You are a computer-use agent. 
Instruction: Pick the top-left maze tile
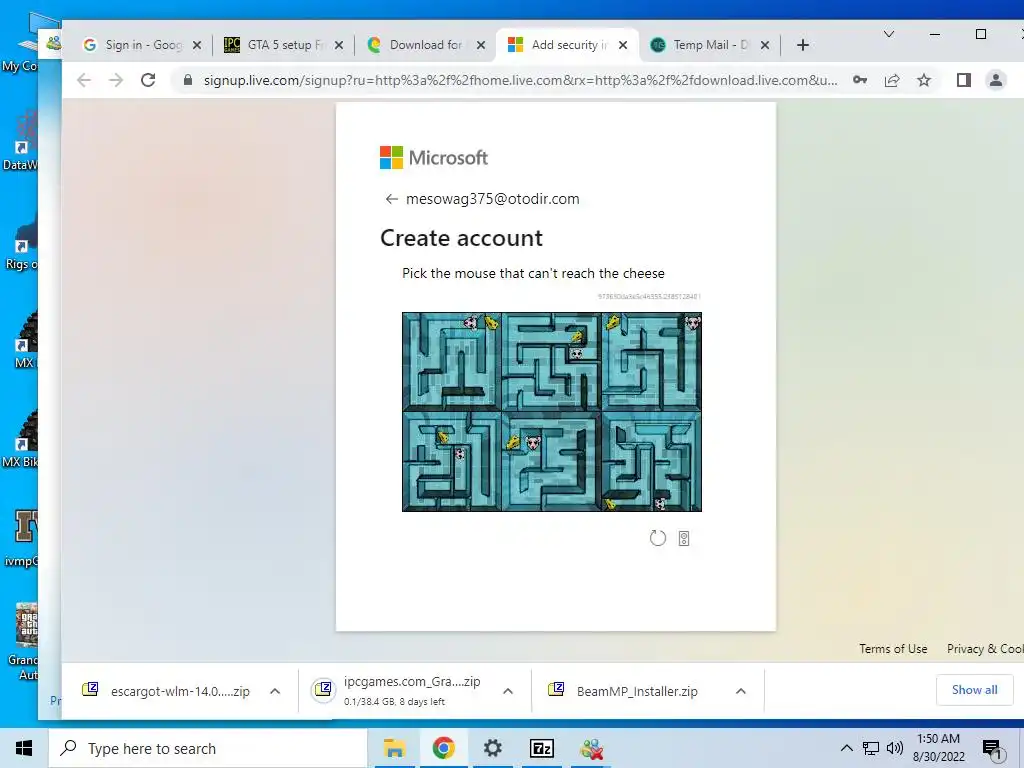coord(452,362)
